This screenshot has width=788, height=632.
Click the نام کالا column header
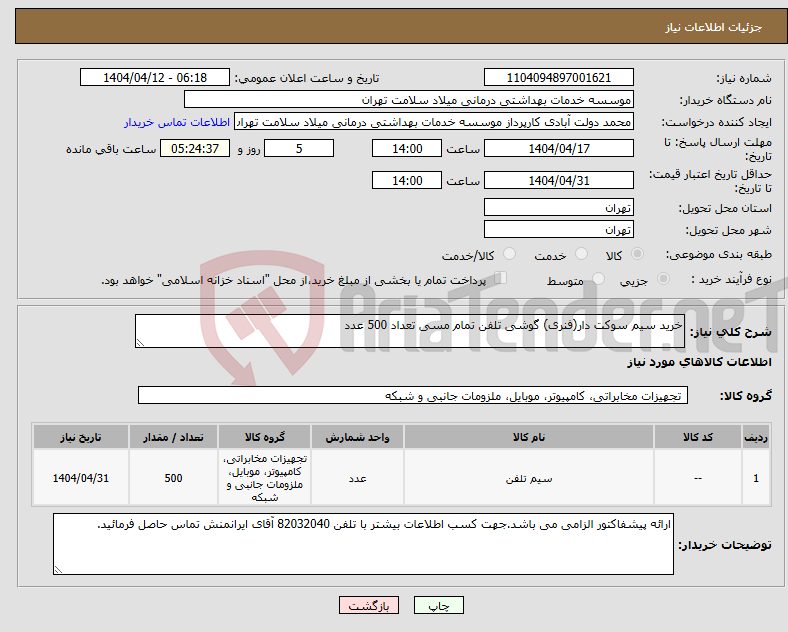[529, 437]
